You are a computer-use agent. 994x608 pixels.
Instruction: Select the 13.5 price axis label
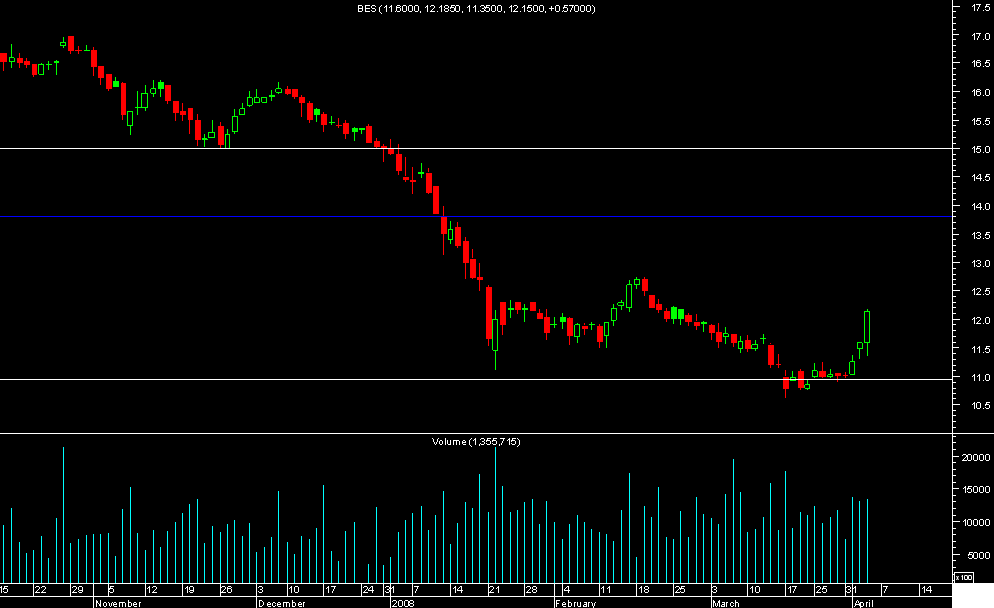(981, 235)
